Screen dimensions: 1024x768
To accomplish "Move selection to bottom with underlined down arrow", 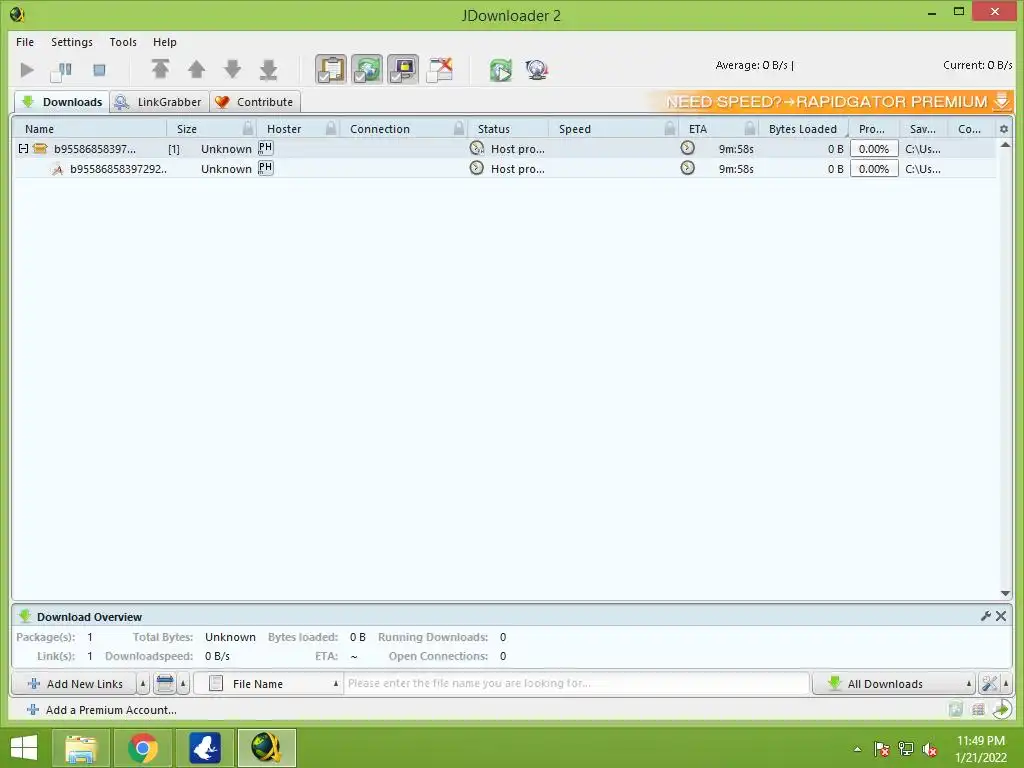I will (x=268, y=69).
